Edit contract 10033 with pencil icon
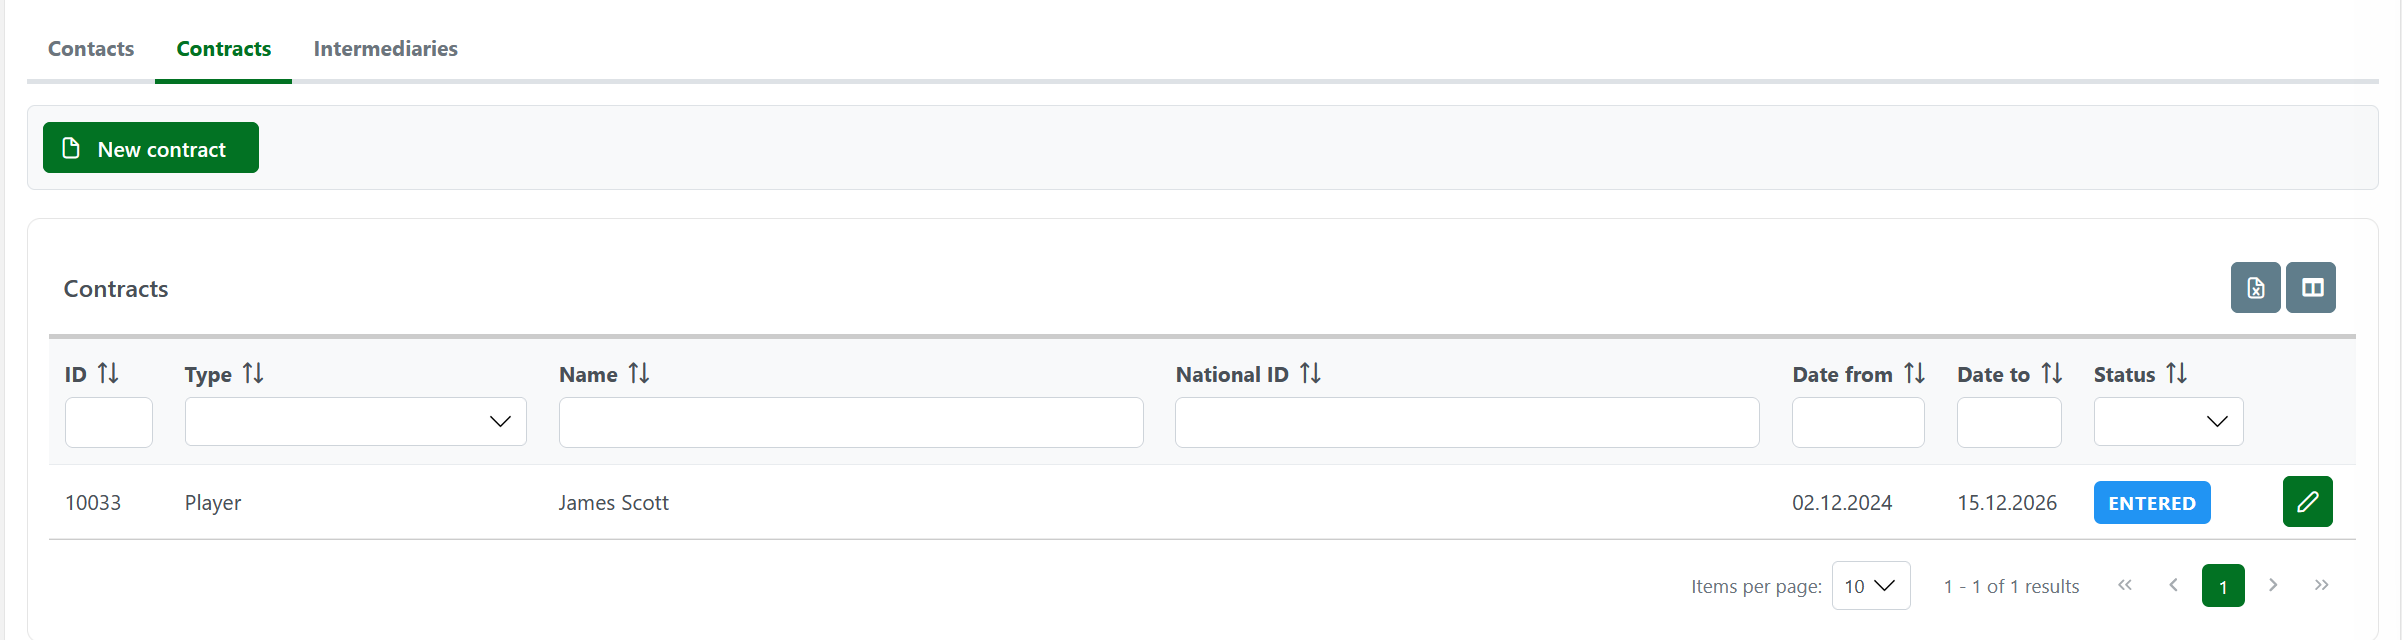Viewport: 2402px width, 640px height. pyautogui.click(x=2307, y=502)
